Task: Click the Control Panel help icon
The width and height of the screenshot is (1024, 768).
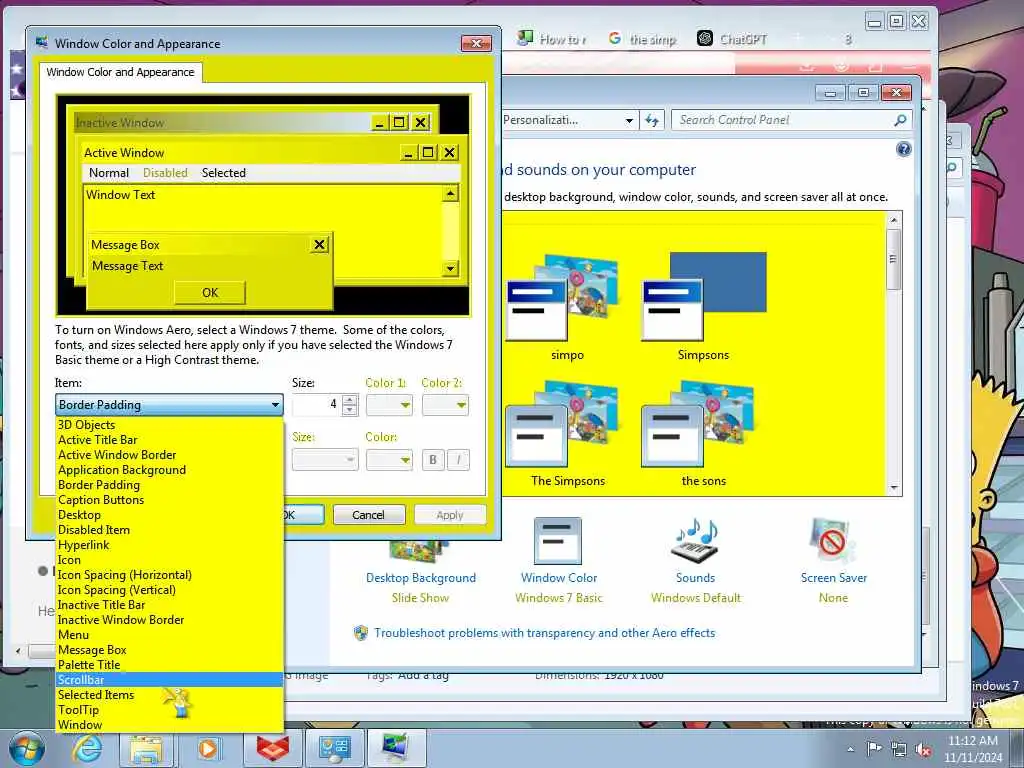Action: pyautogui.click(x=903, y=150)
